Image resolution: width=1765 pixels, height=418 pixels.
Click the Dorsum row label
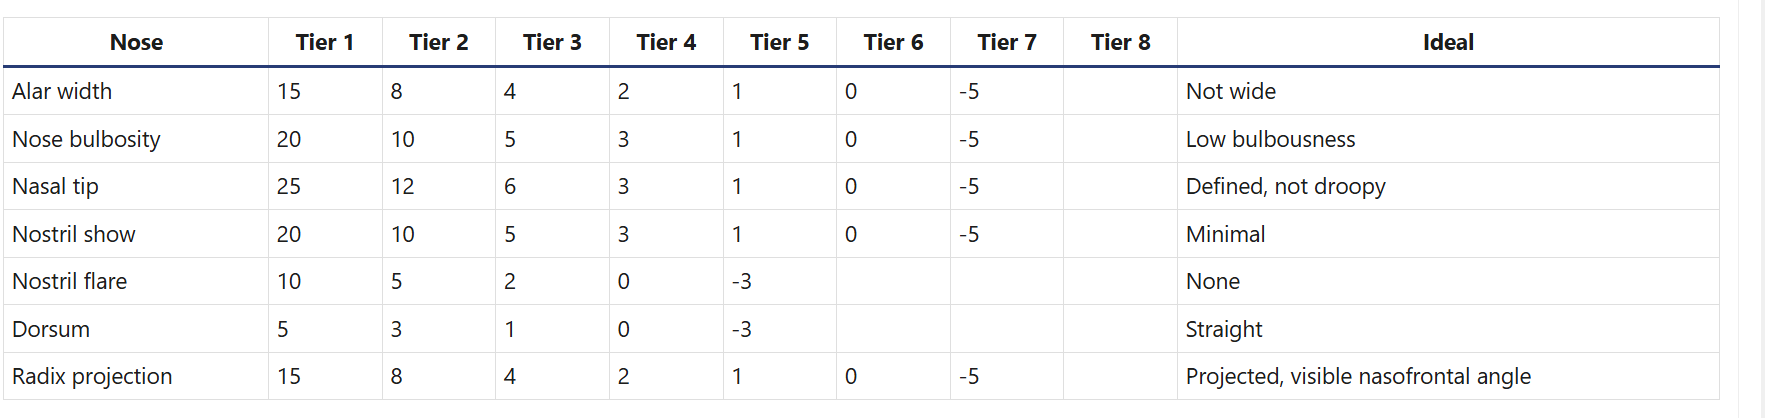(51, 329)
